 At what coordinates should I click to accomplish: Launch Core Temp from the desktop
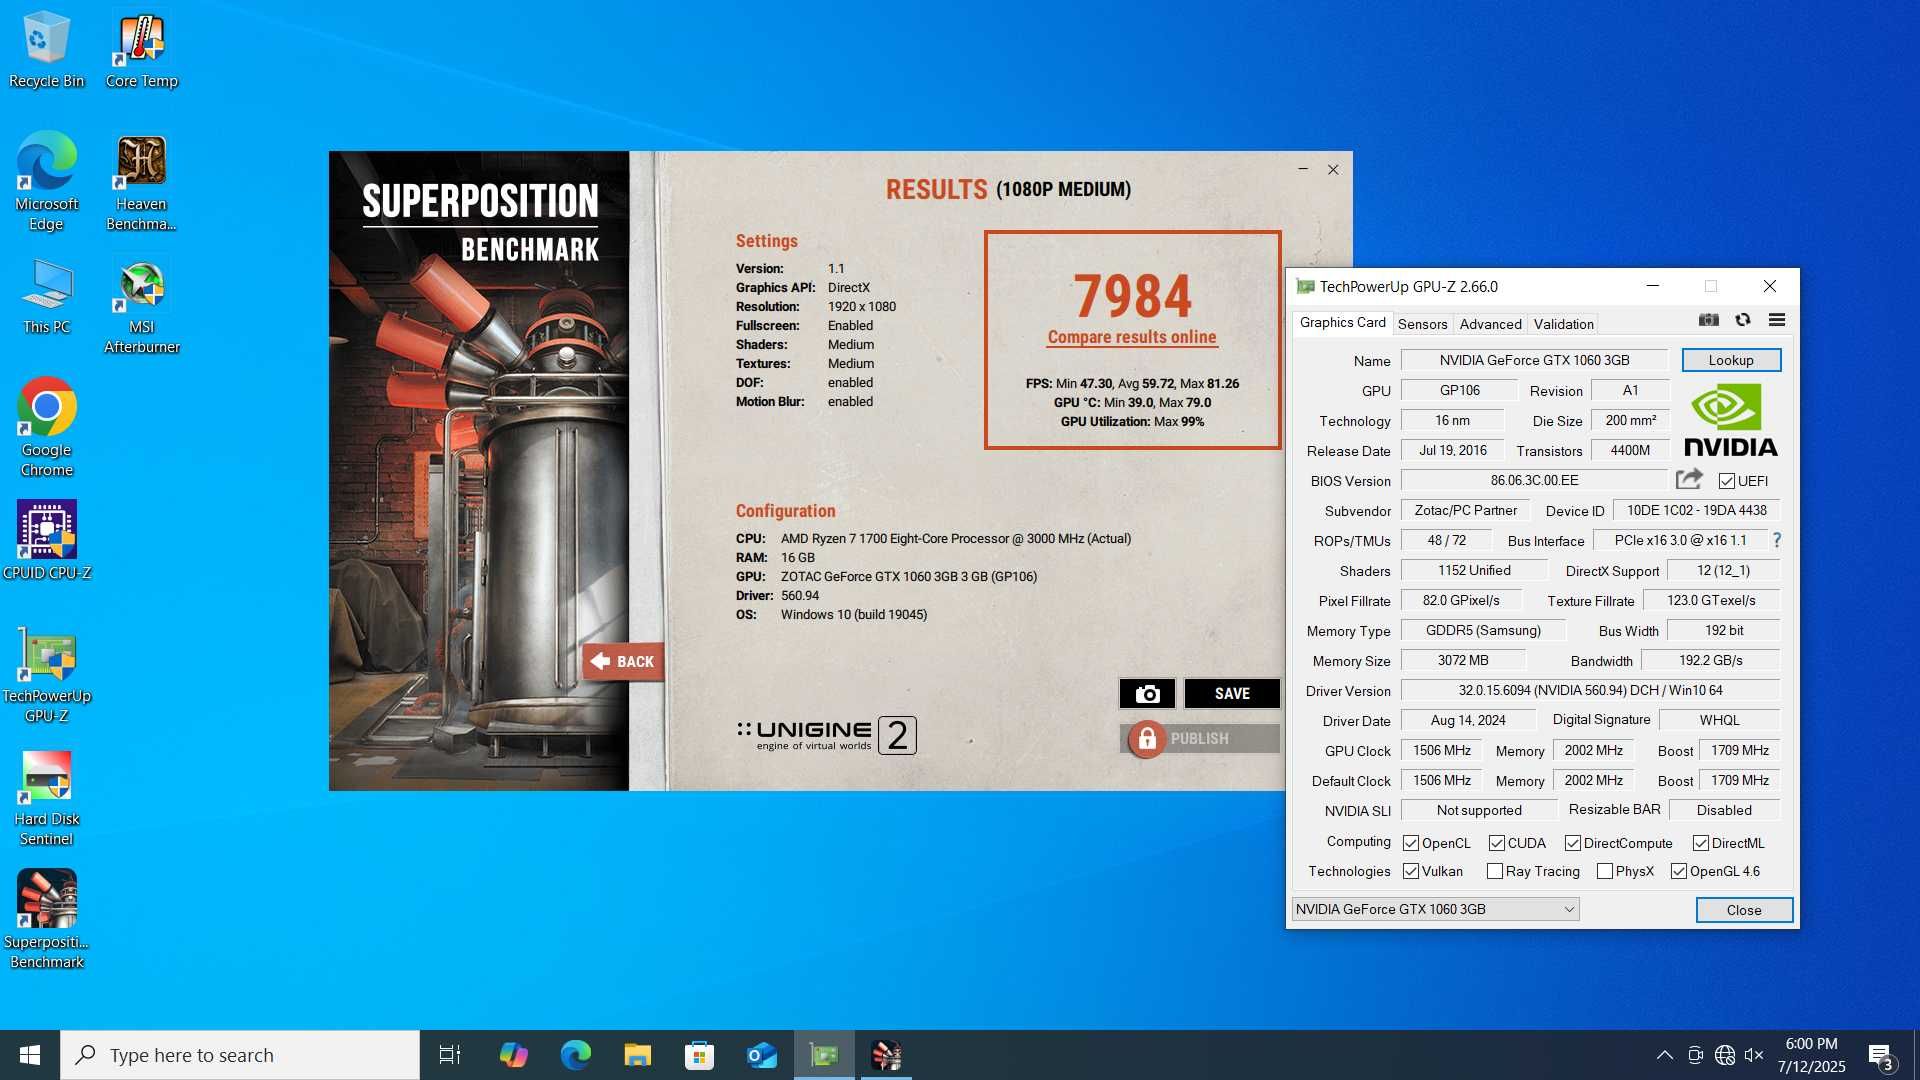[x=141, y=50]
